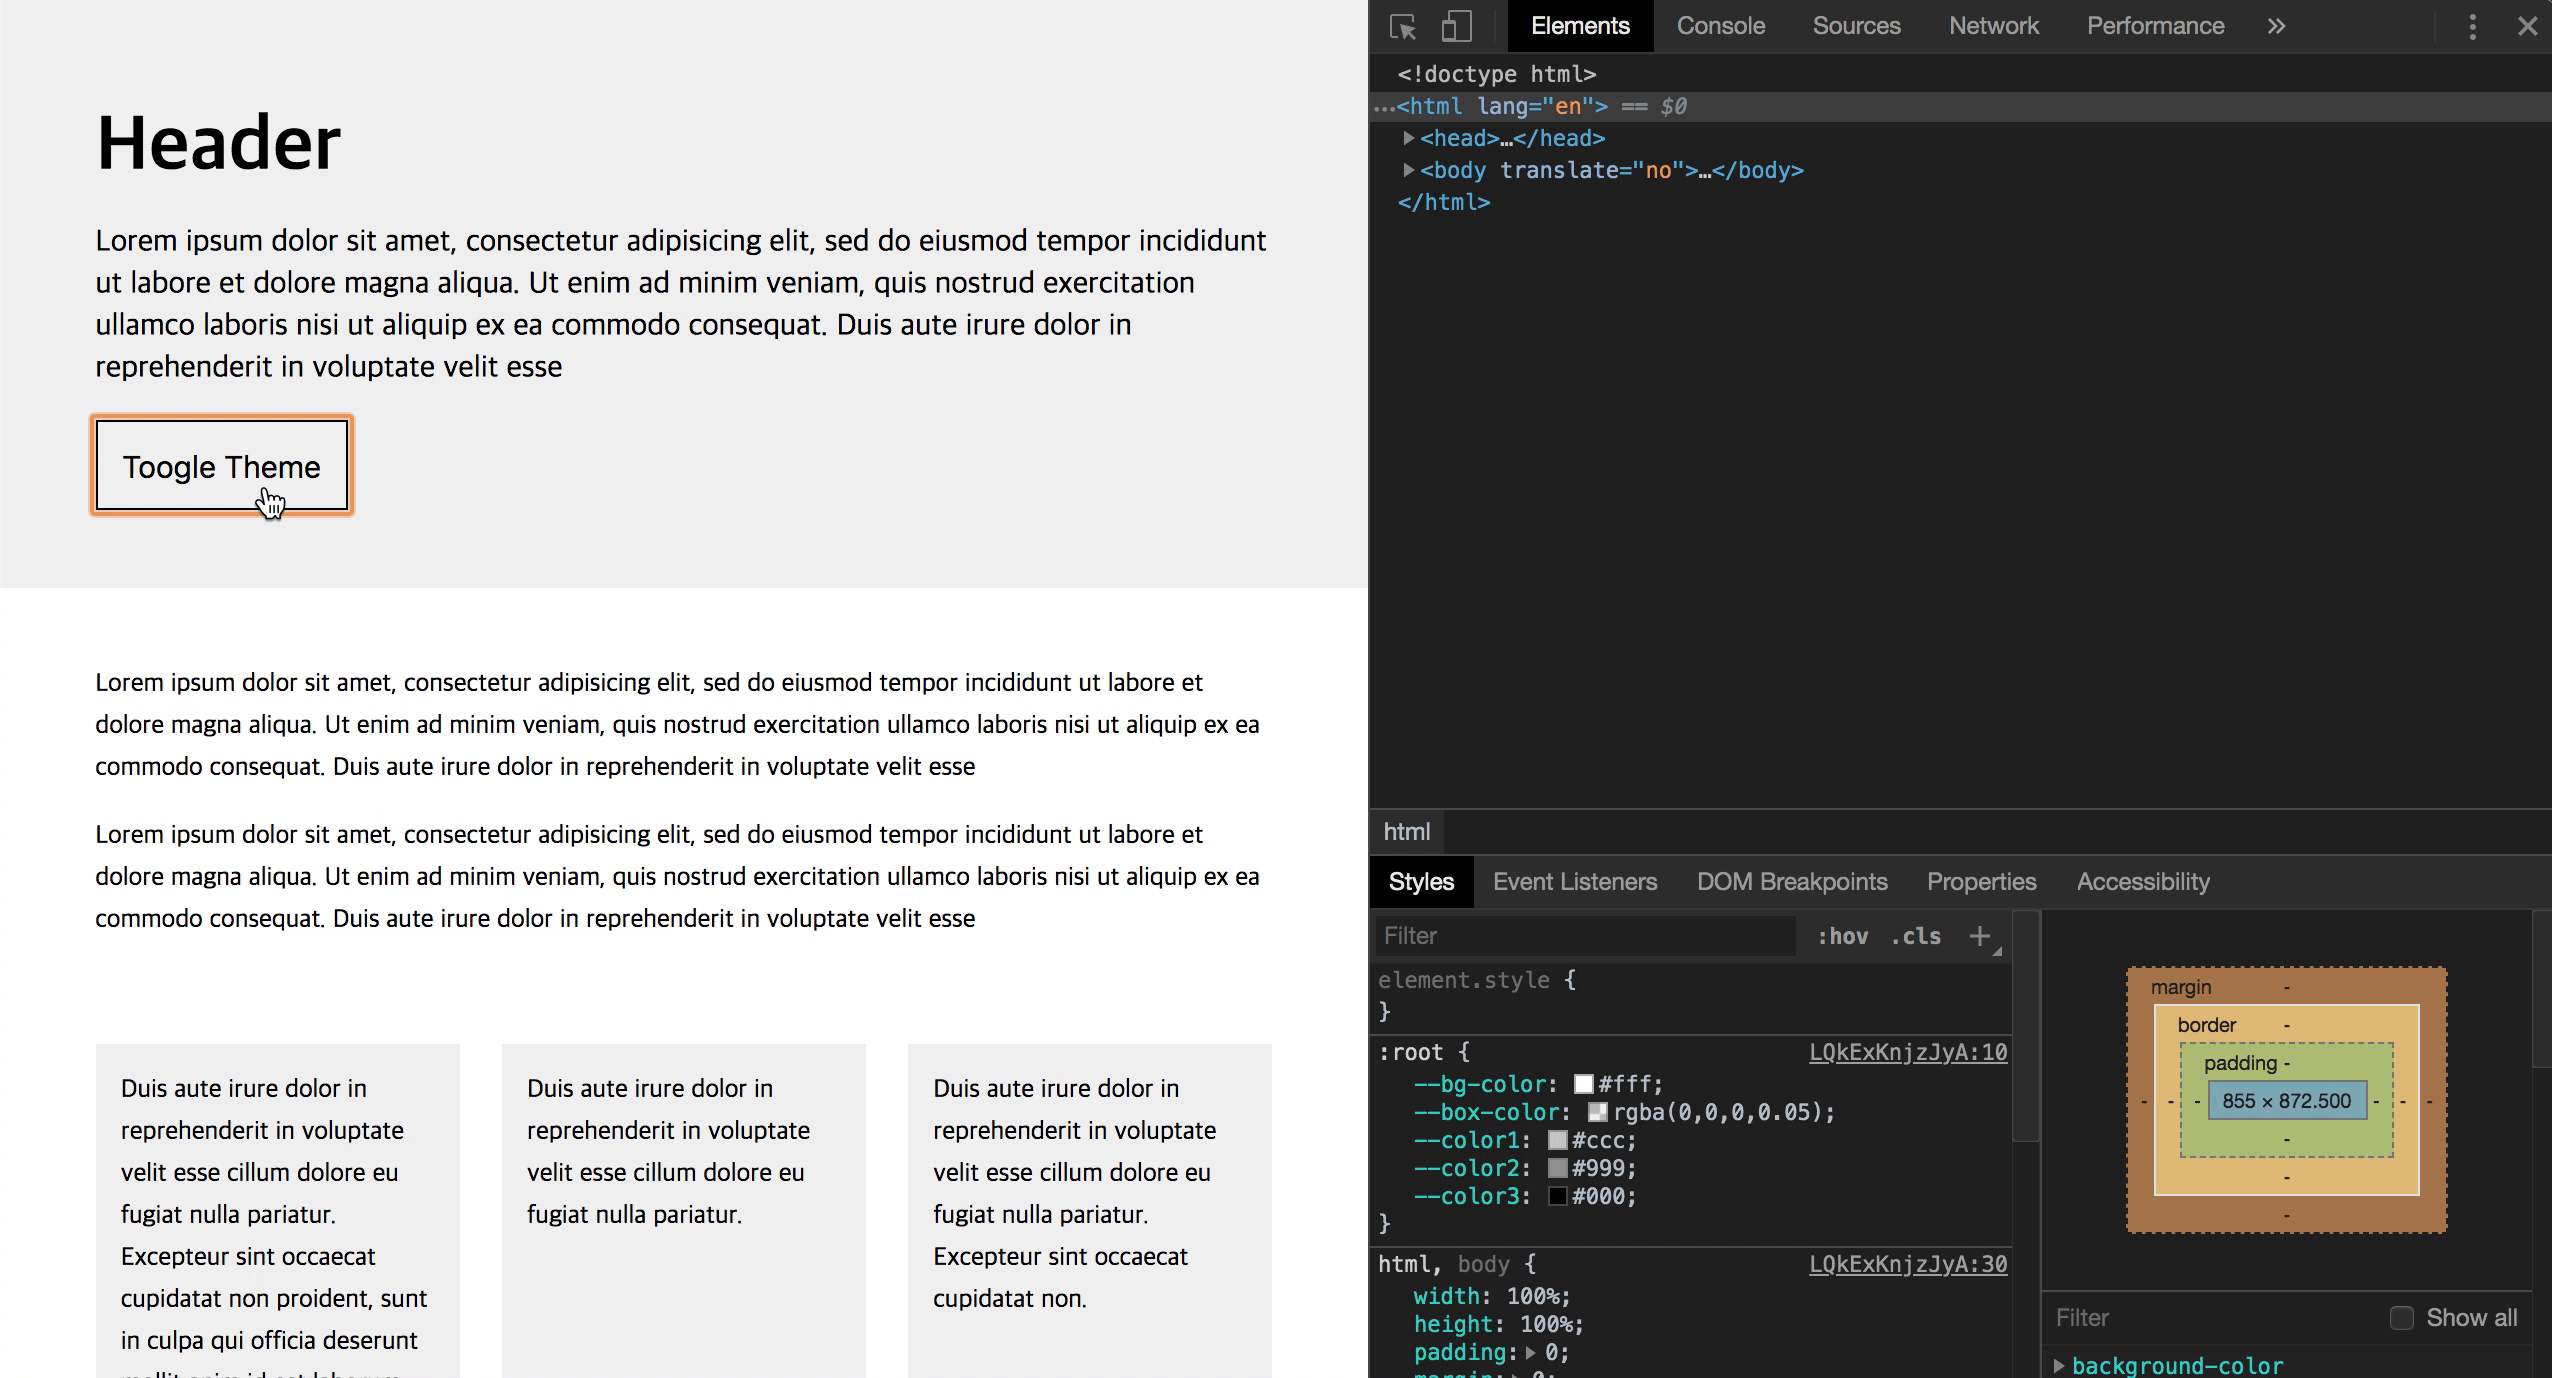This screenshot has height=1378, width=2552.
Task: Expand the body element node
Action: tap(1408, 170)
